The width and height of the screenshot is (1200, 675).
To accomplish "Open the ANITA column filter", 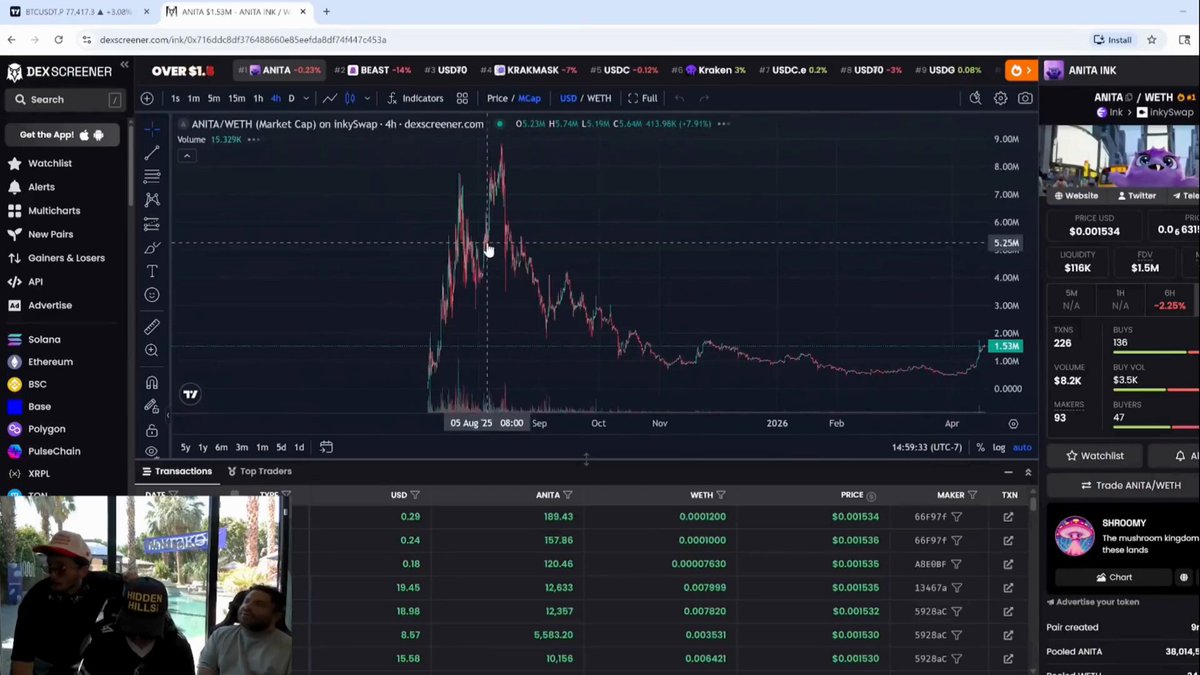I will (x=567, y=495).
